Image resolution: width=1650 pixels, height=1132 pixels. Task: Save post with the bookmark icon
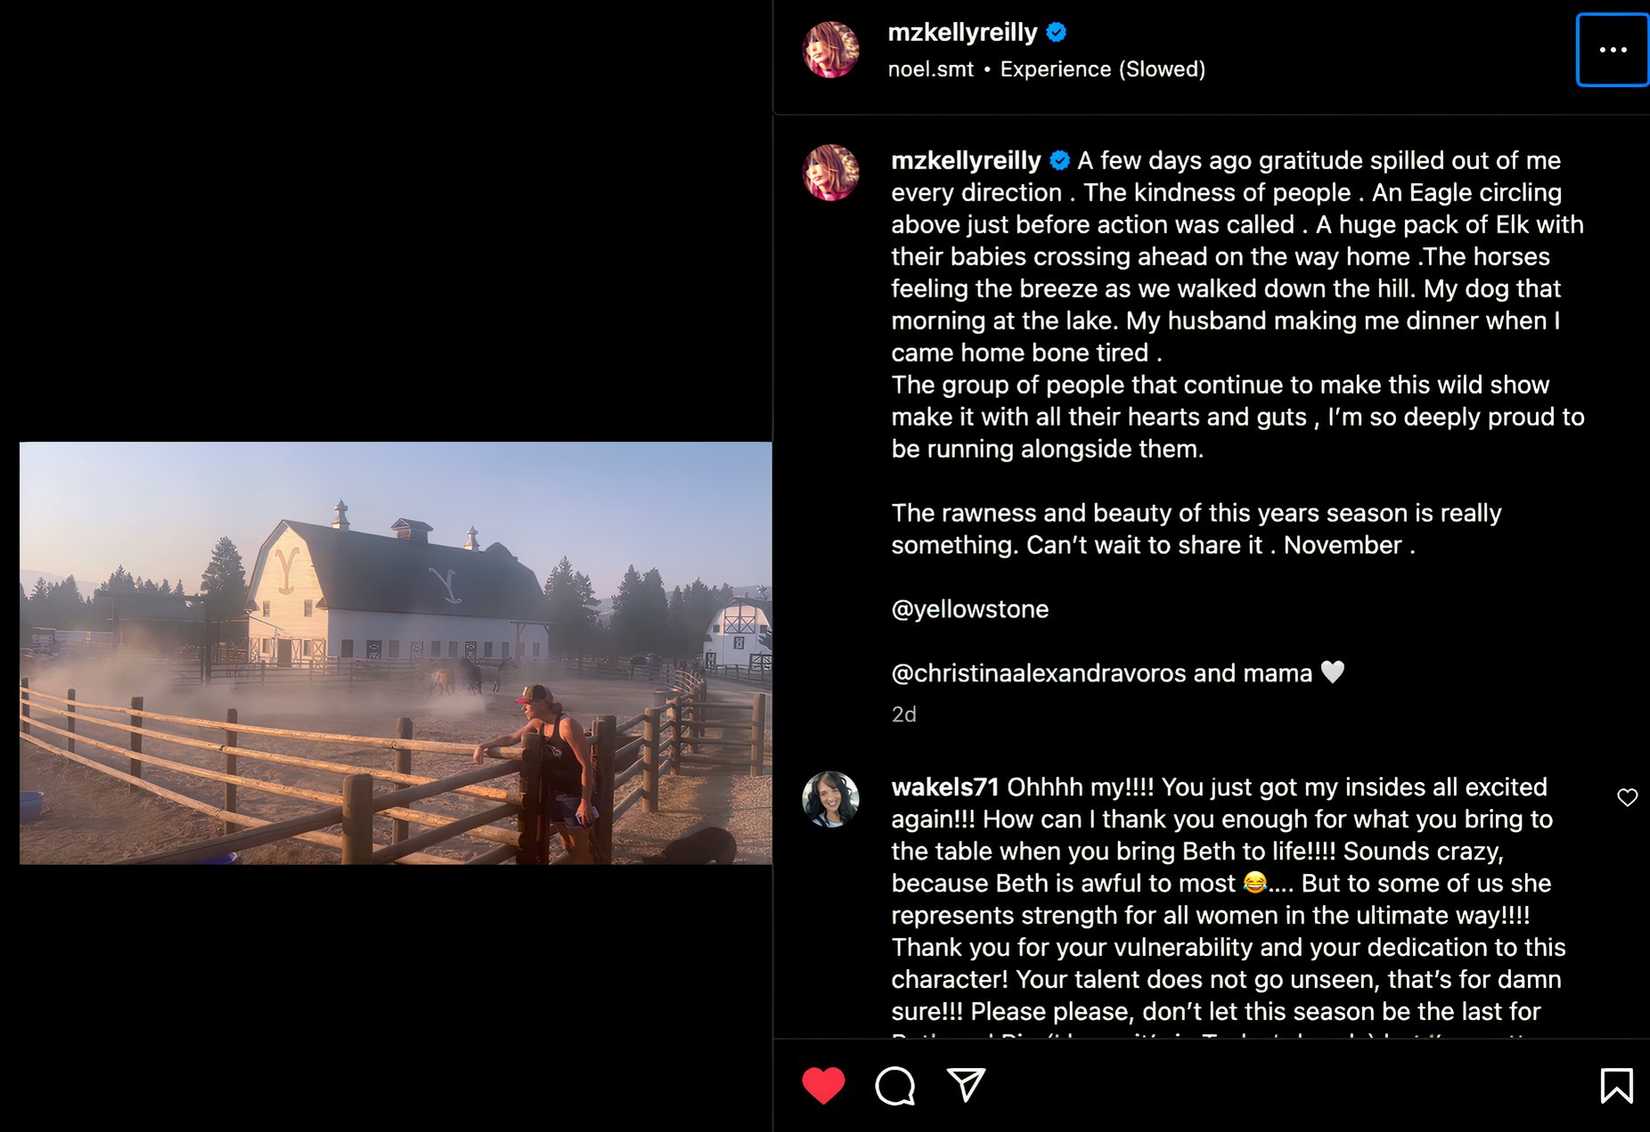point(1616,1086)
